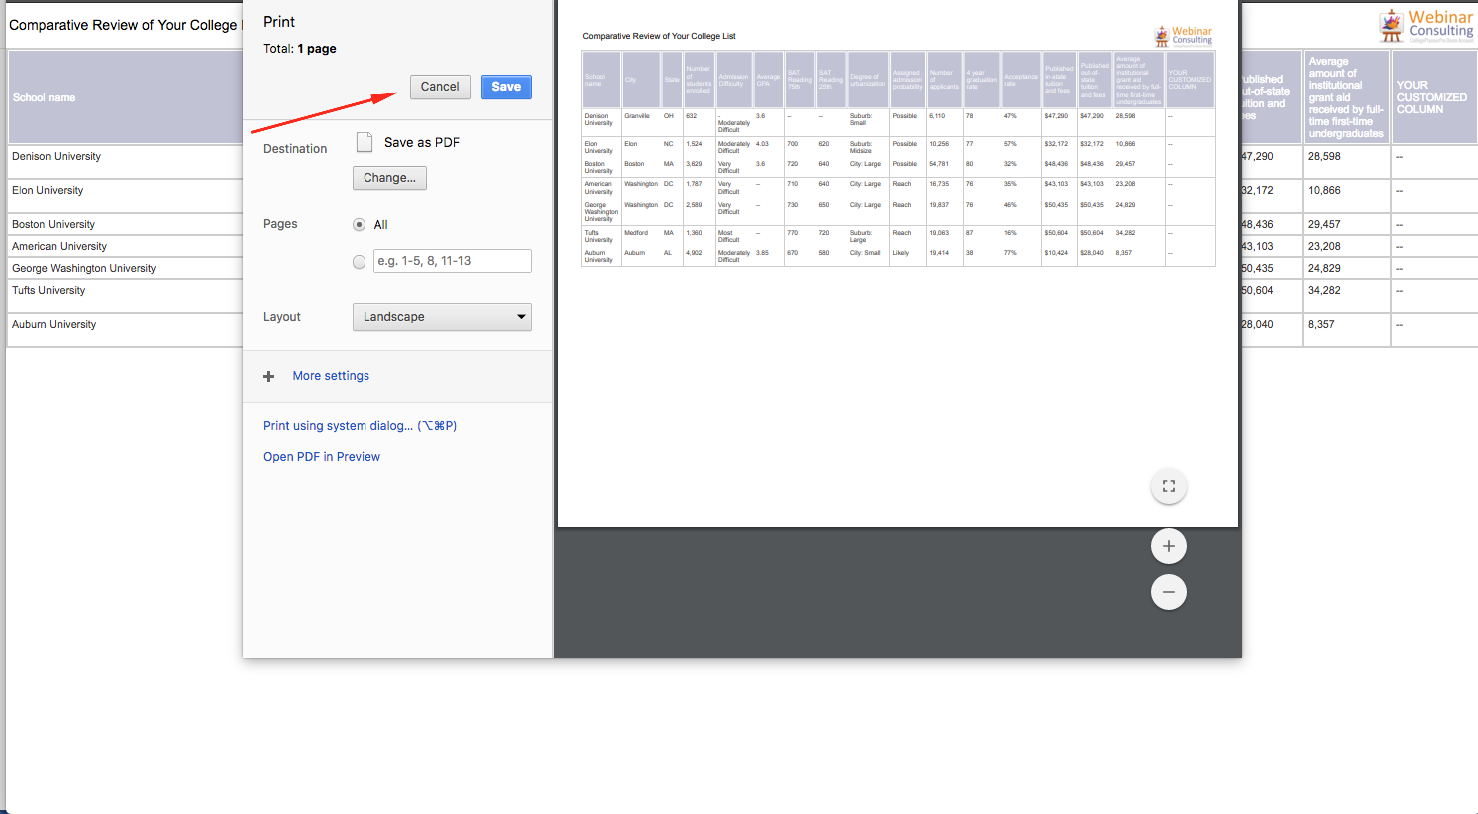Image resolution: width=1478 pixels, height=814 pixels.
Task: Click Open PDF in Preview link
Action: click(x=321, y=457)
